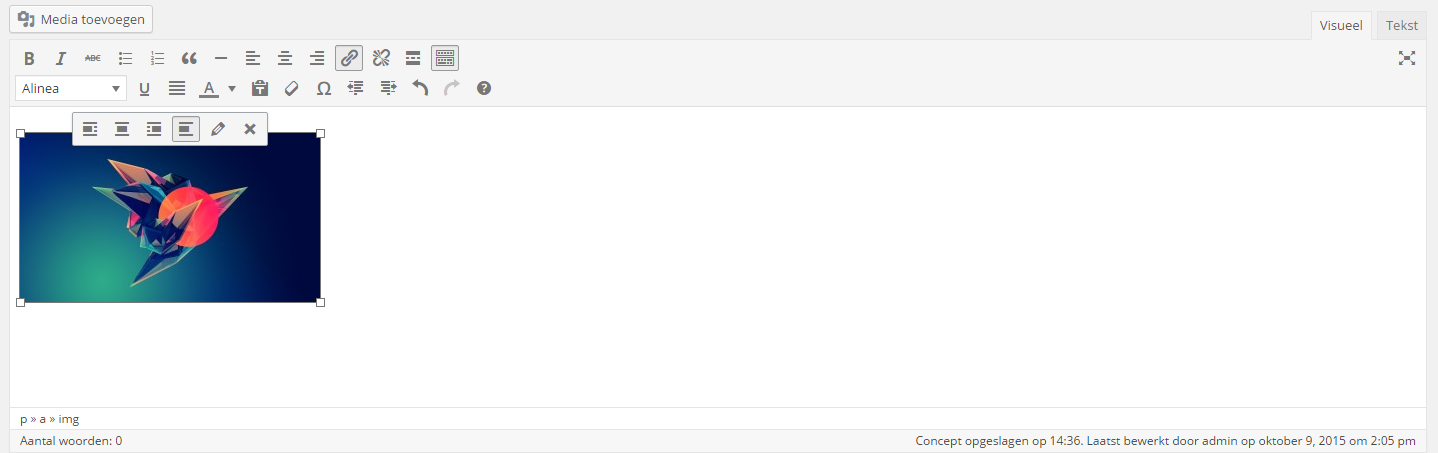Click the strikethrough formatting icon
The image size is (1438, 453).
[x=92, y=58]
